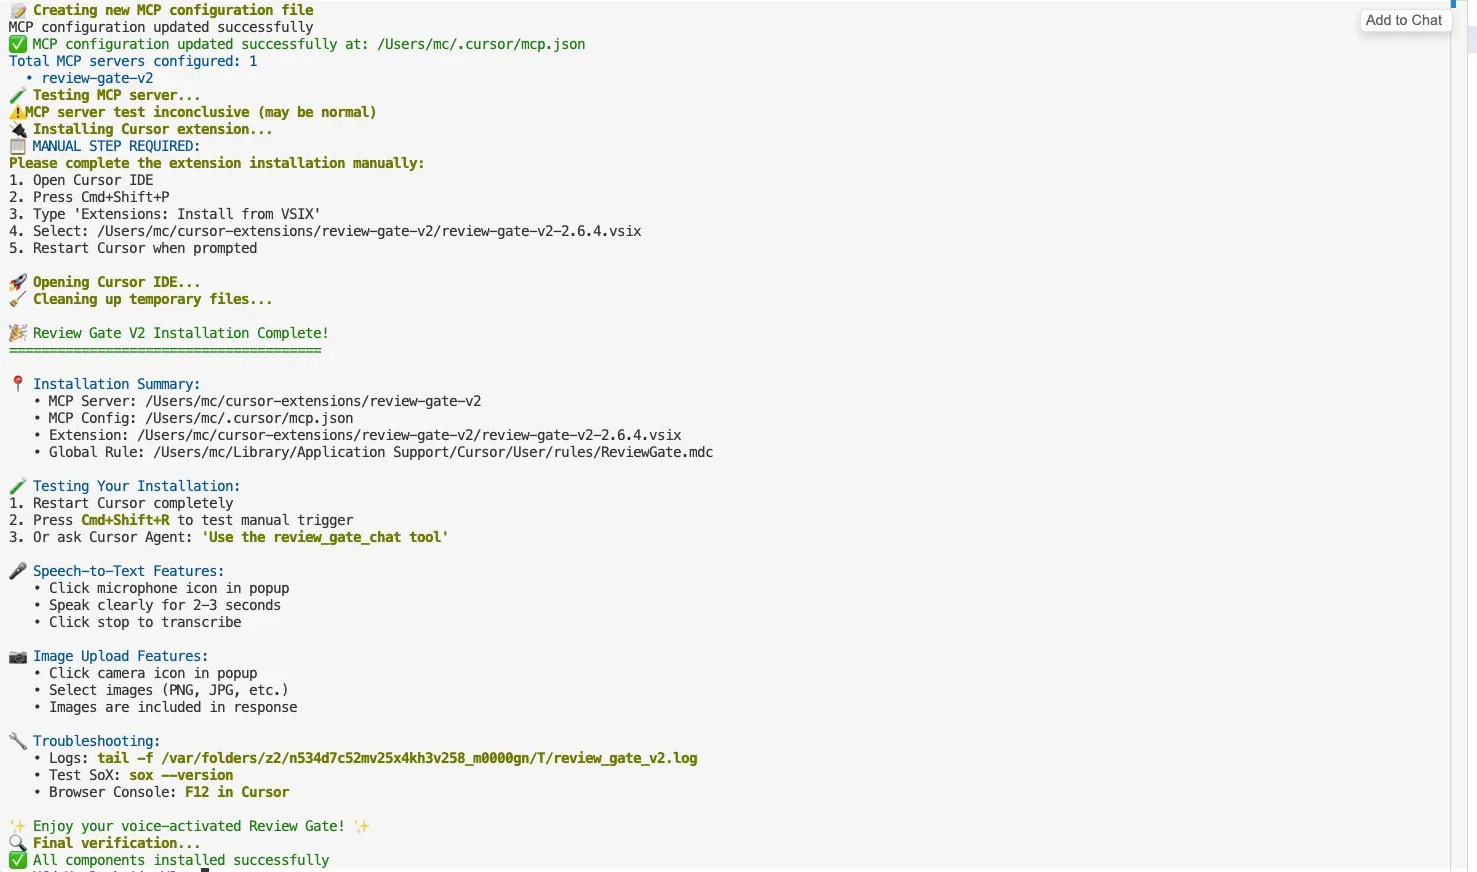This screenshot has height=872, width=1477.
Task: Click the red pin emoji beside 'Installation Summary:'
Action: tap(18, 384)
